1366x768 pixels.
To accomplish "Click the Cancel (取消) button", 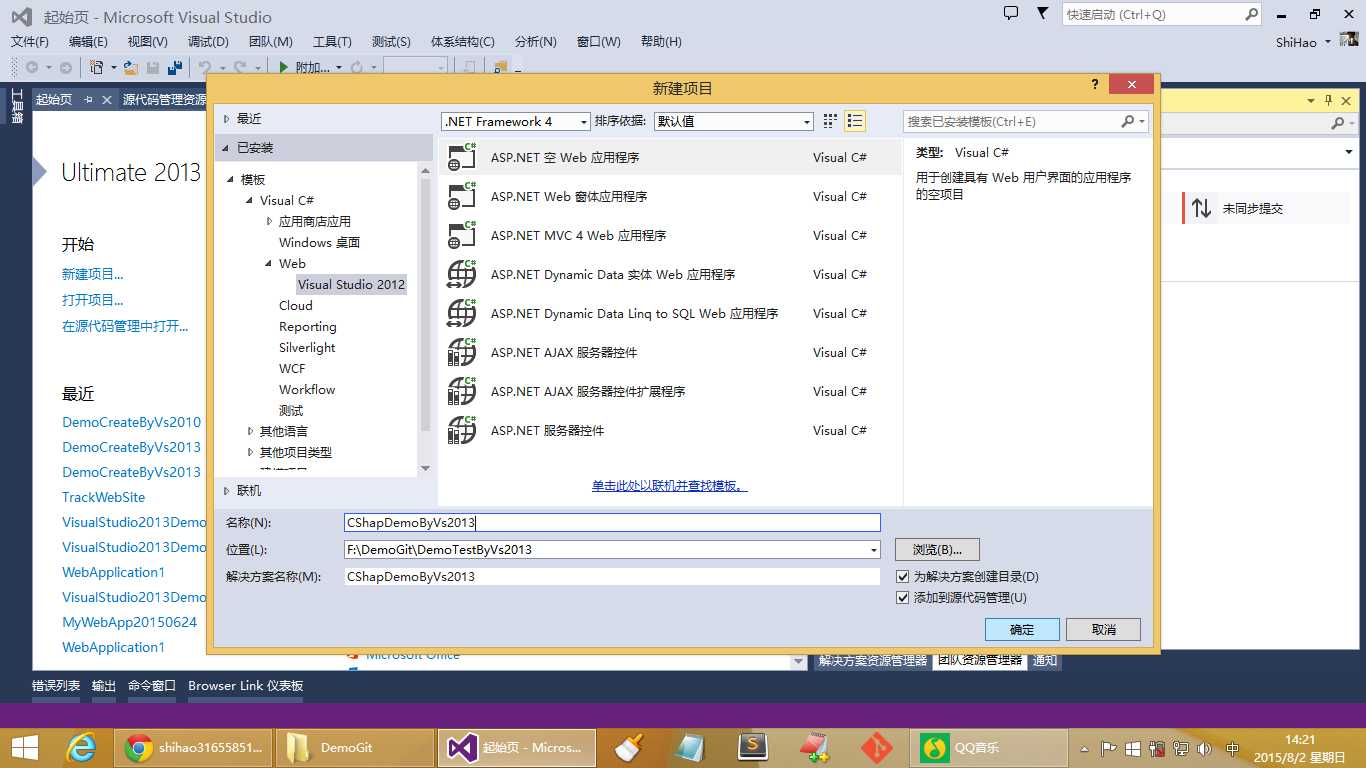I will coord(1104,629).
